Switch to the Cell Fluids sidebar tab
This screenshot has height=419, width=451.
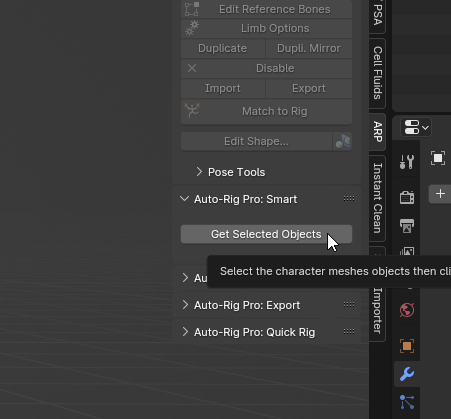[377, 73]
